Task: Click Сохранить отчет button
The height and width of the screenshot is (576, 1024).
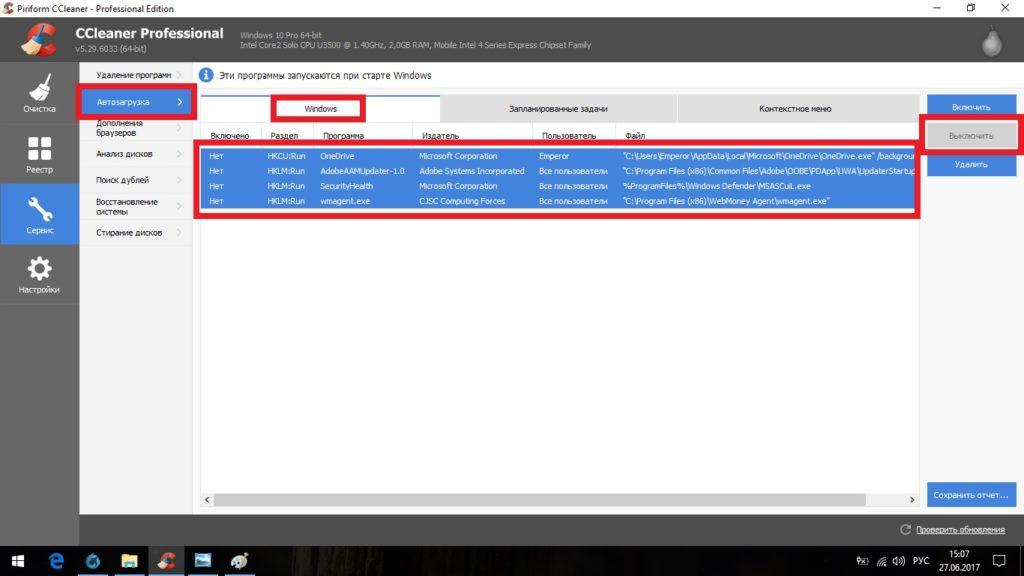Action: click(971, 495)
